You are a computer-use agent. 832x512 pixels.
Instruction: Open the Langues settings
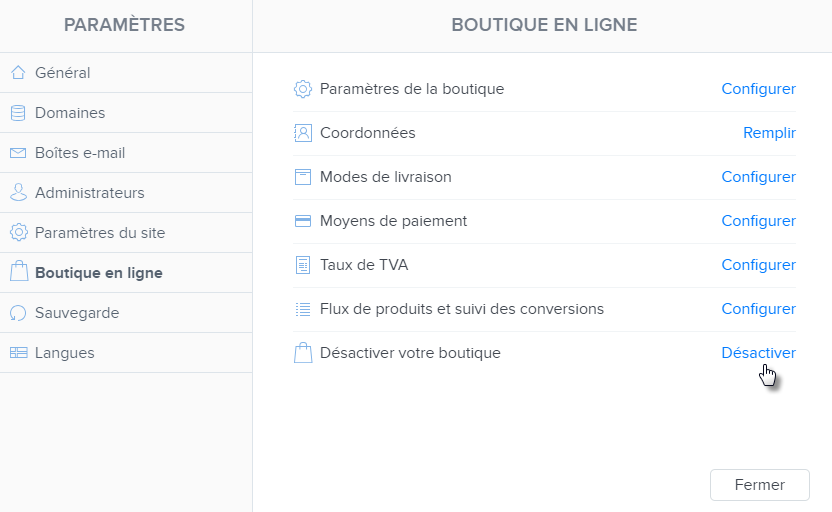(x=65, y=353)
